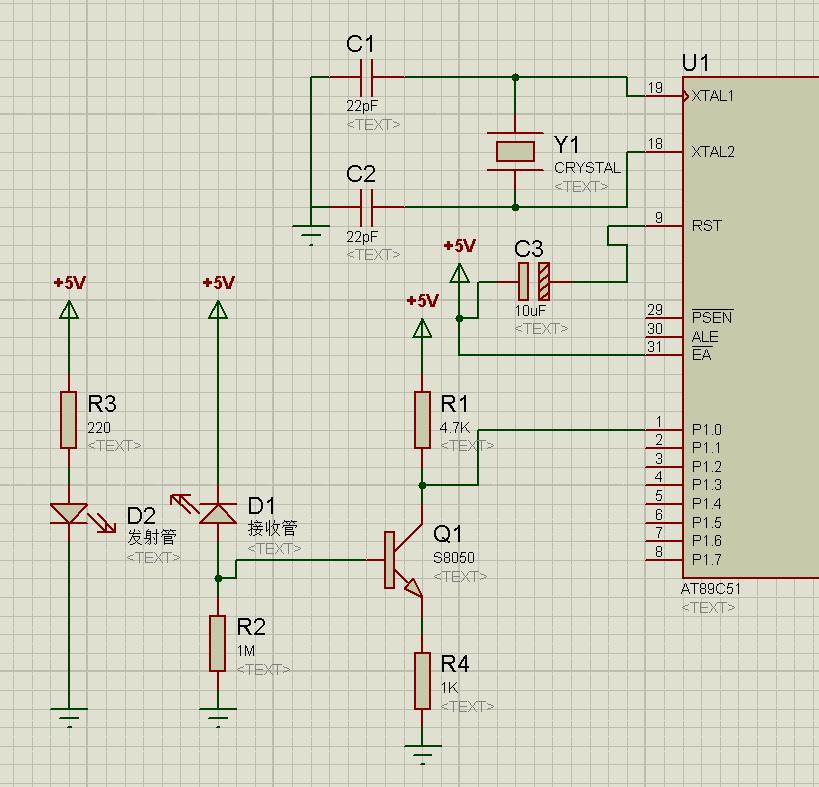Image resolution: width=819 pixels, height=787 pixels.
Task: Click the R1 resistor body
Action: tap(422, 419)
